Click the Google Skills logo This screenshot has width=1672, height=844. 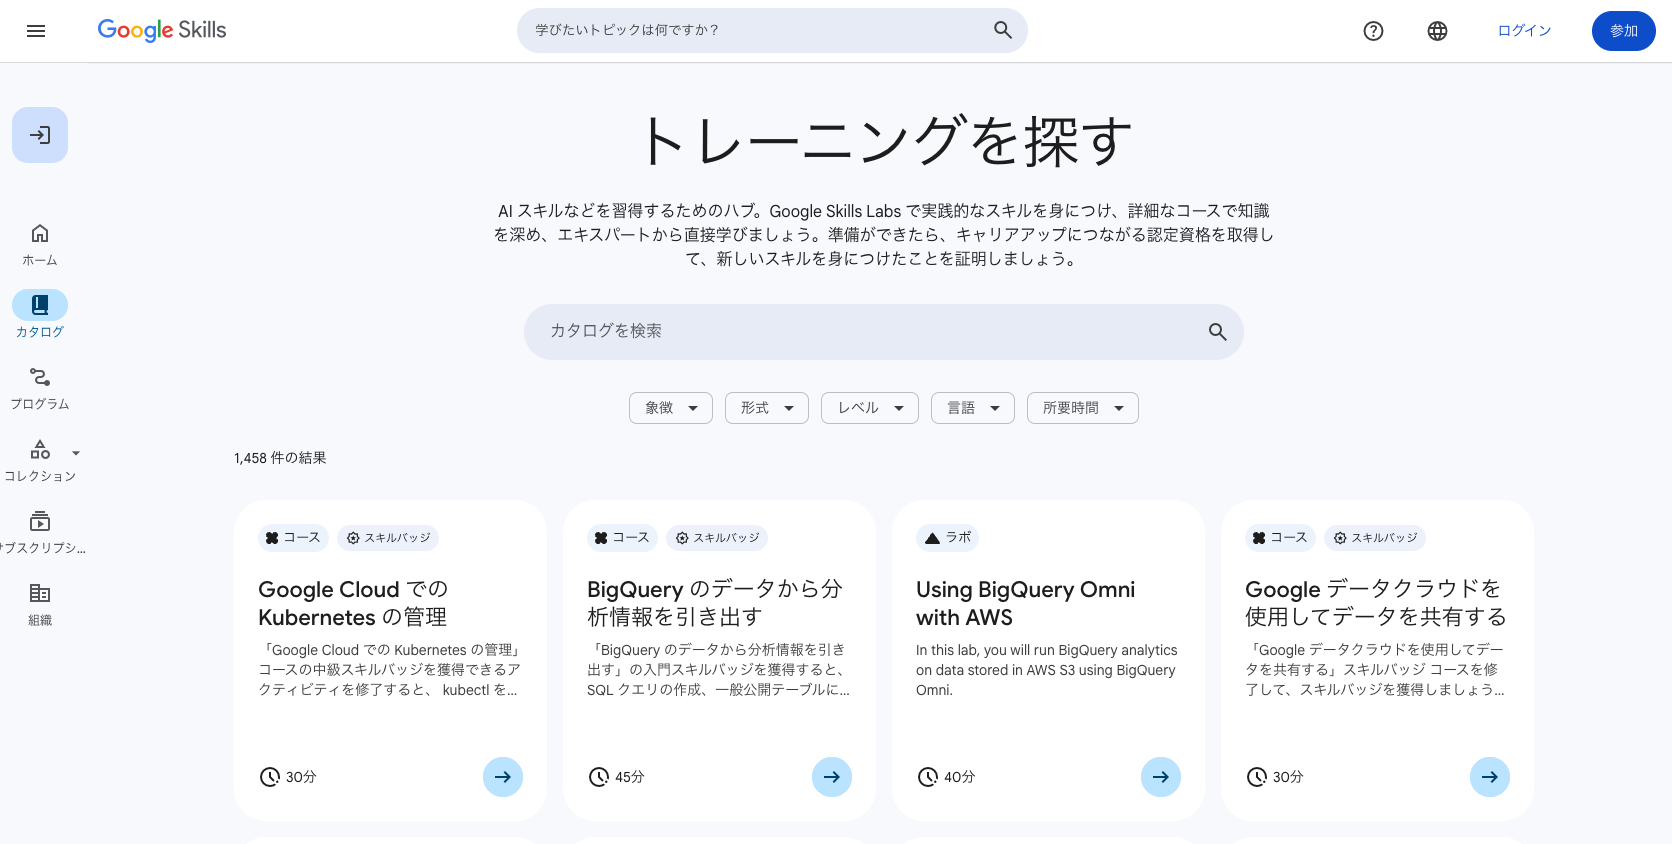tap(162, 30)
